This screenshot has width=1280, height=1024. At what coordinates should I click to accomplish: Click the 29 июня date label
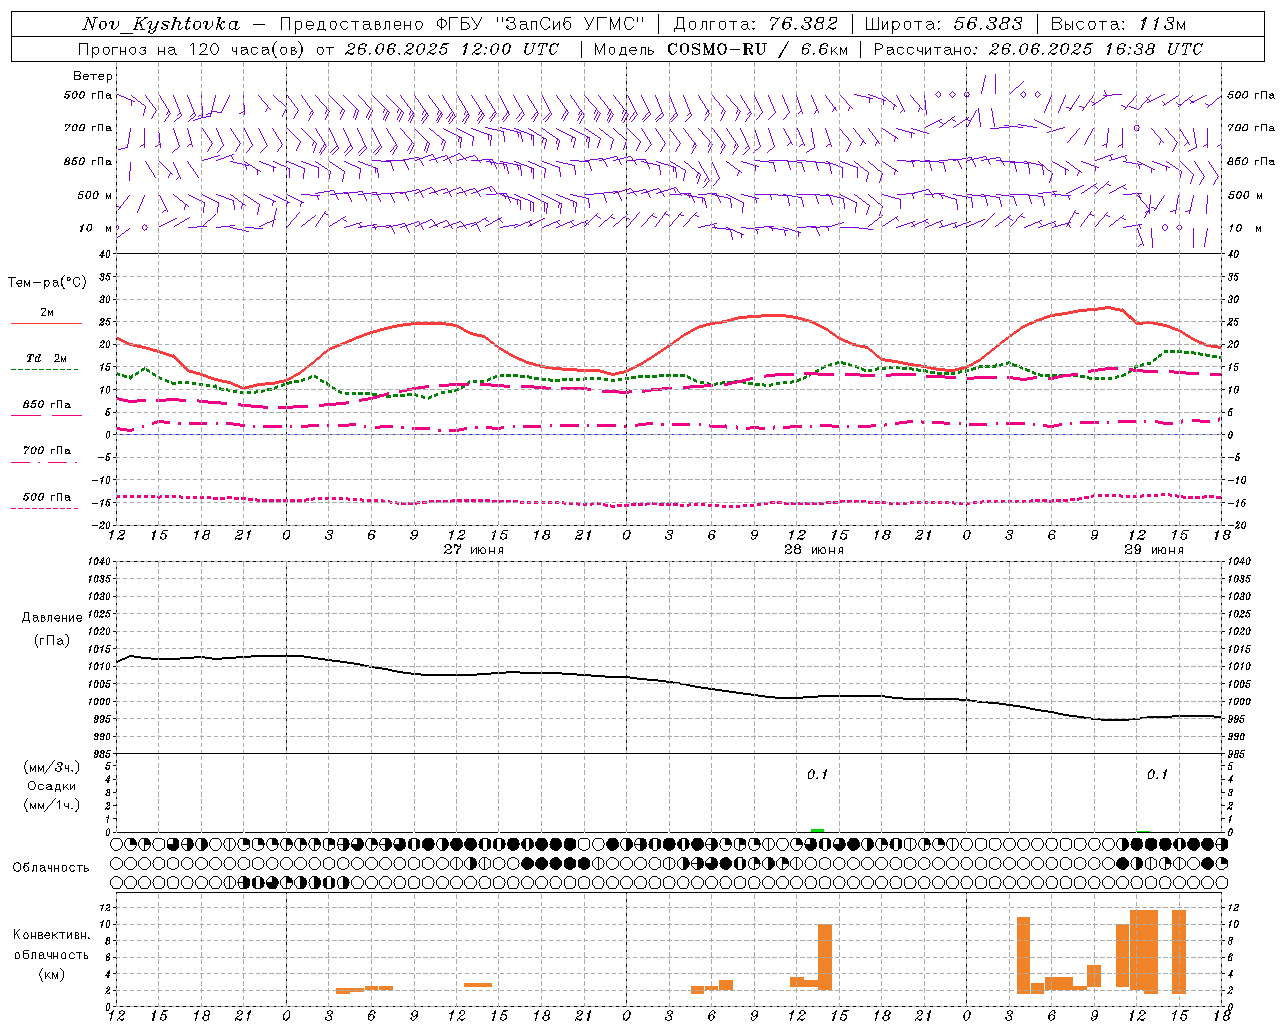click(x=1153, y=550)
